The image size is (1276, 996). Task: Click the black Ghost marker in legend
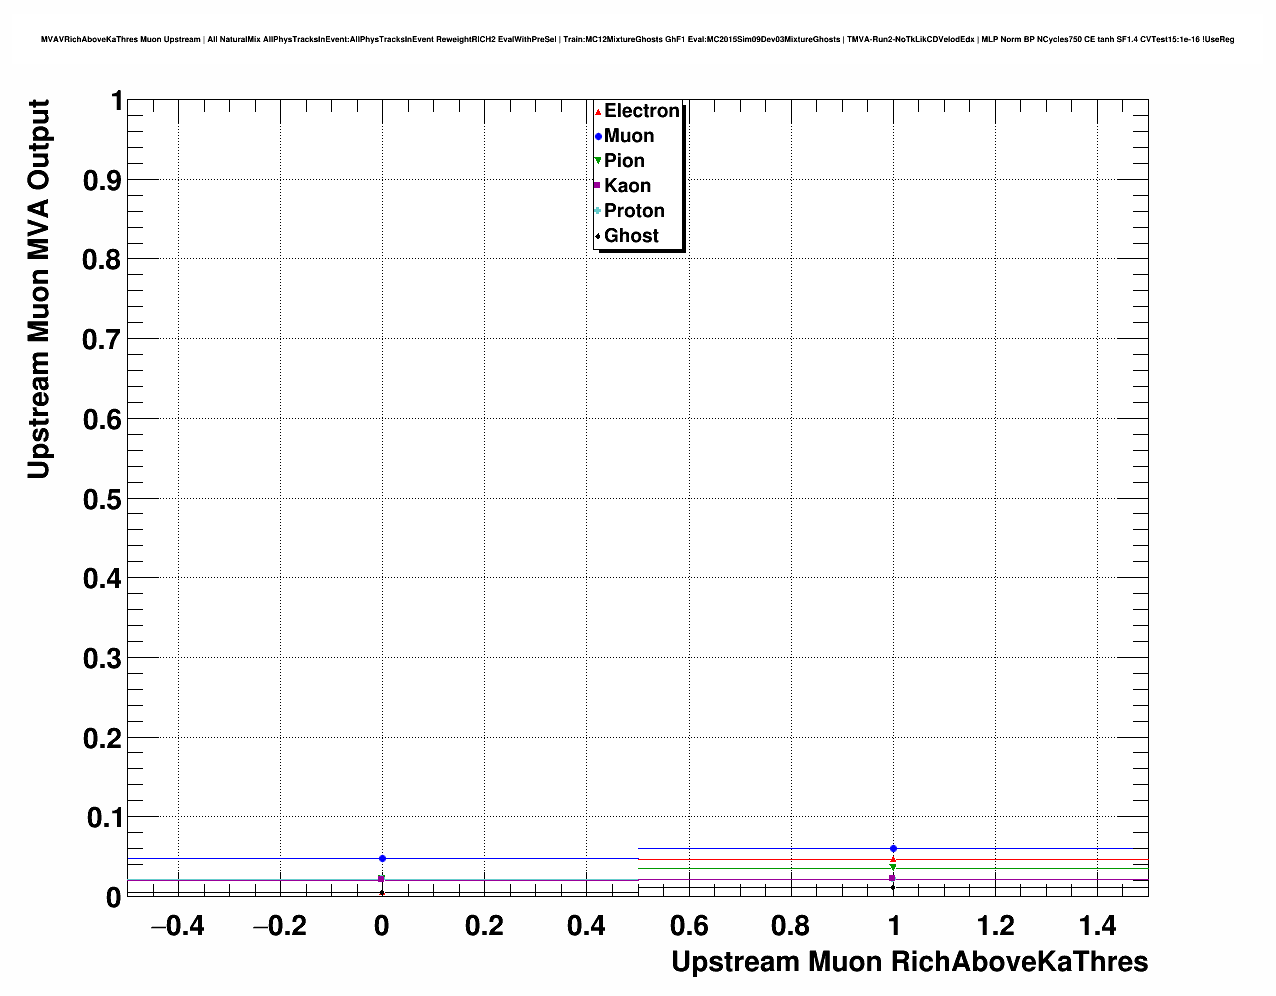point(598,236)
